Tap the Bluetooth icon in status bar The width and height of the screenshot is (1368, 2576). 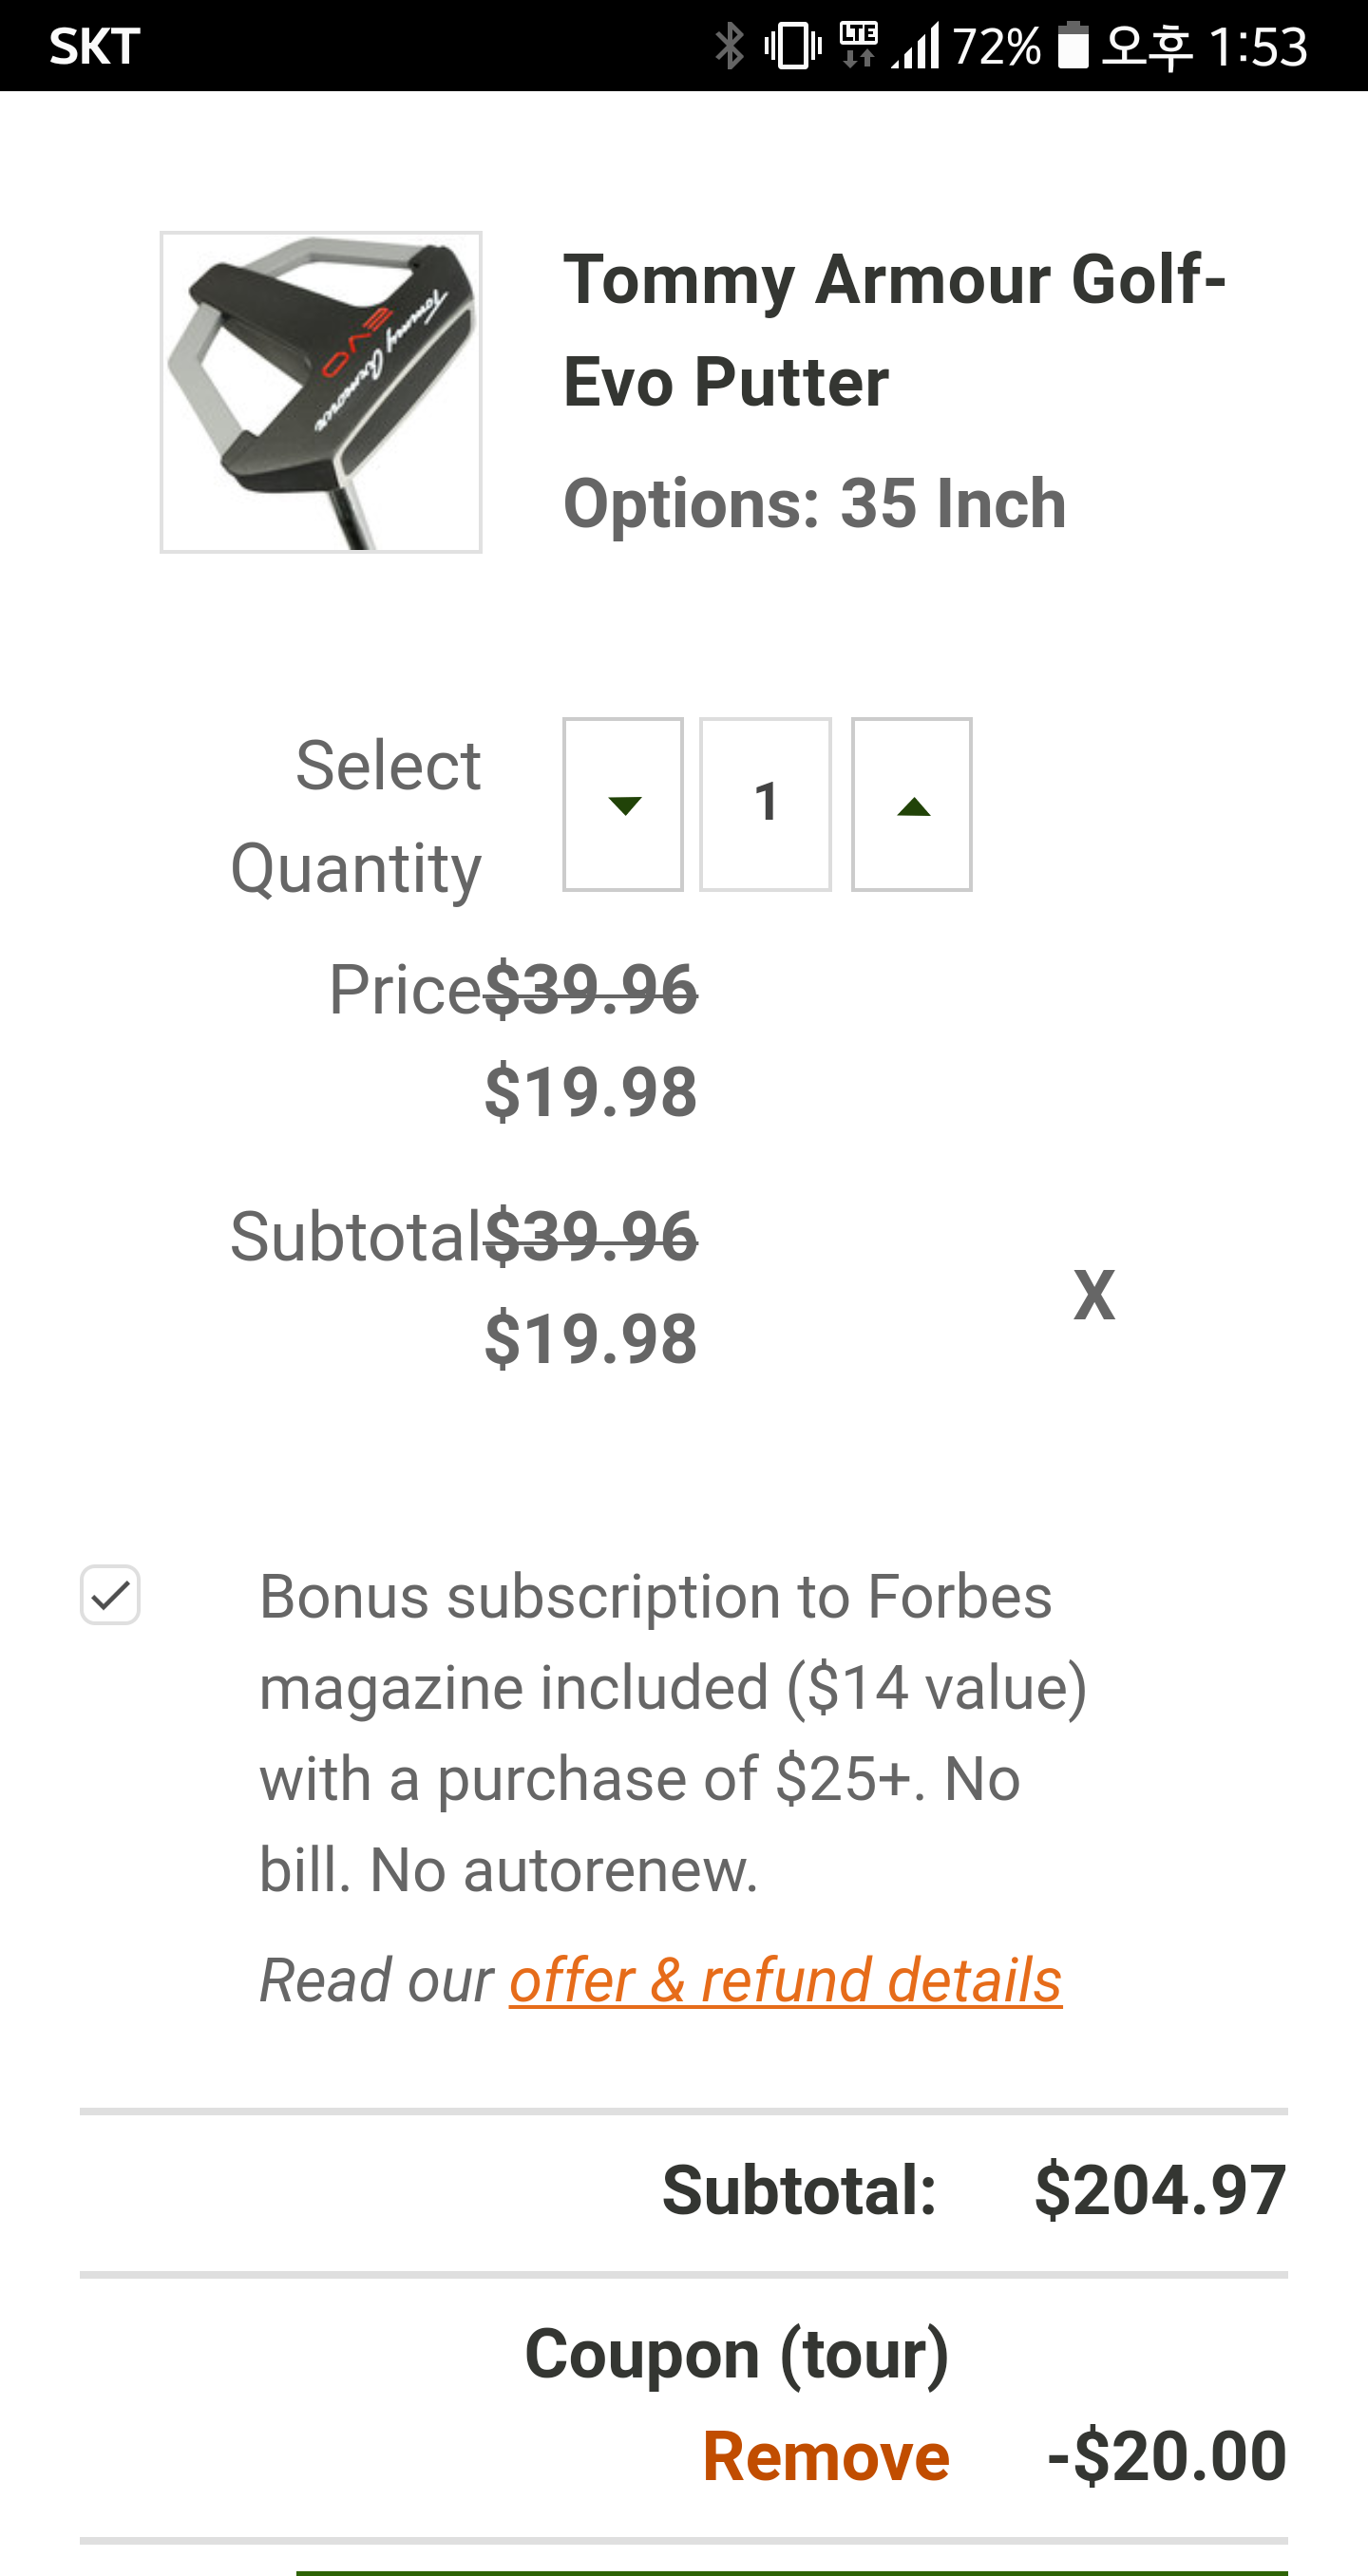[729, 46]
